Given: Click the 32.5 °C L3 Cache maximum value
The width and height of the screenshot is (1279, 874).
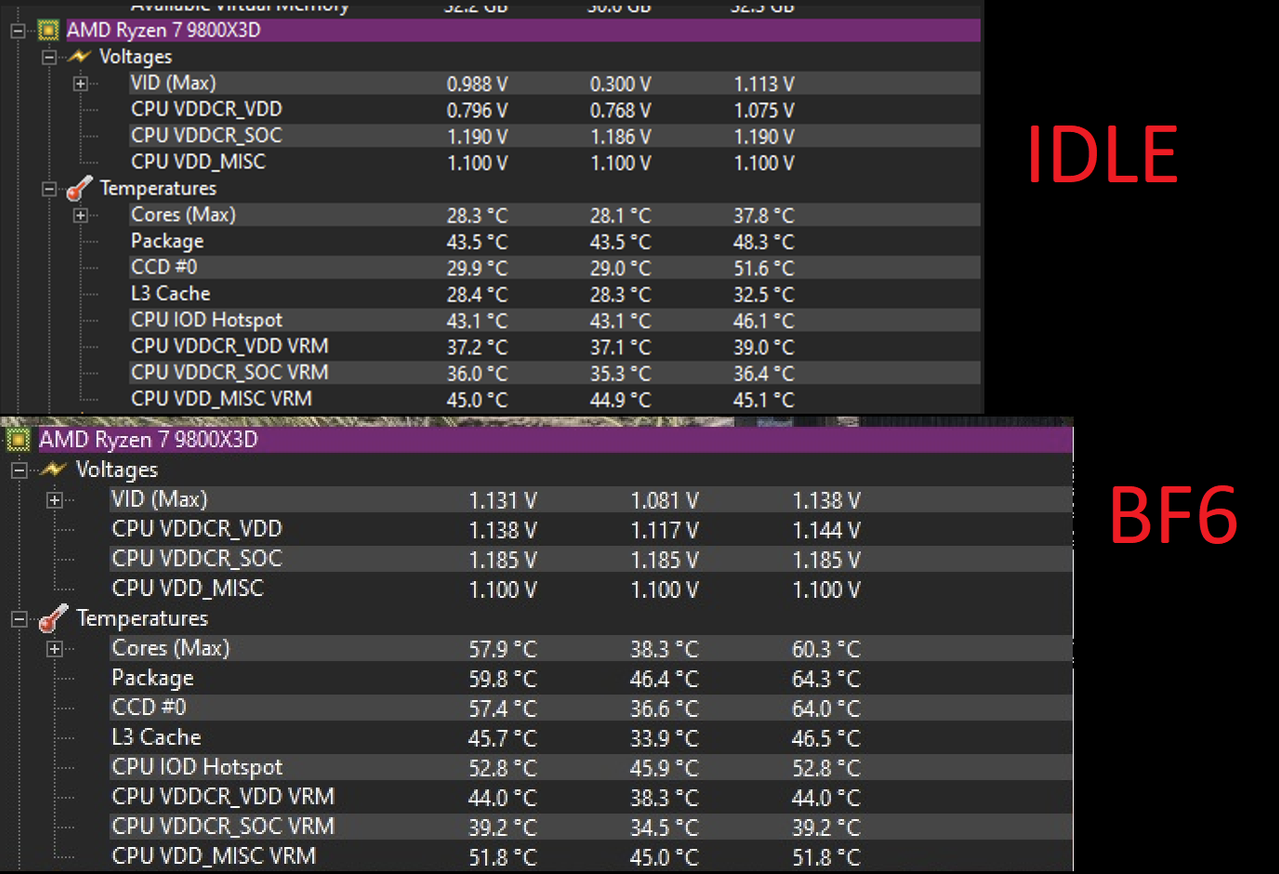Looking at the screenshot, I should (x=764, y=294).
